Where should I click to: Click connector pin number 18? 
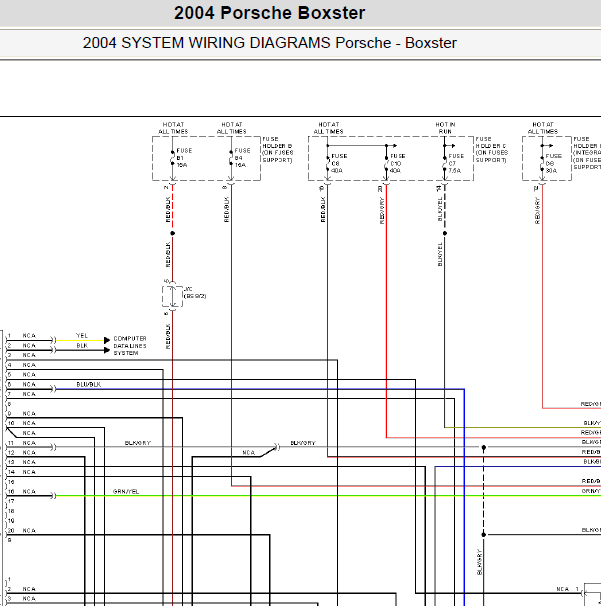pyautogui.click(x=11, y=511)
